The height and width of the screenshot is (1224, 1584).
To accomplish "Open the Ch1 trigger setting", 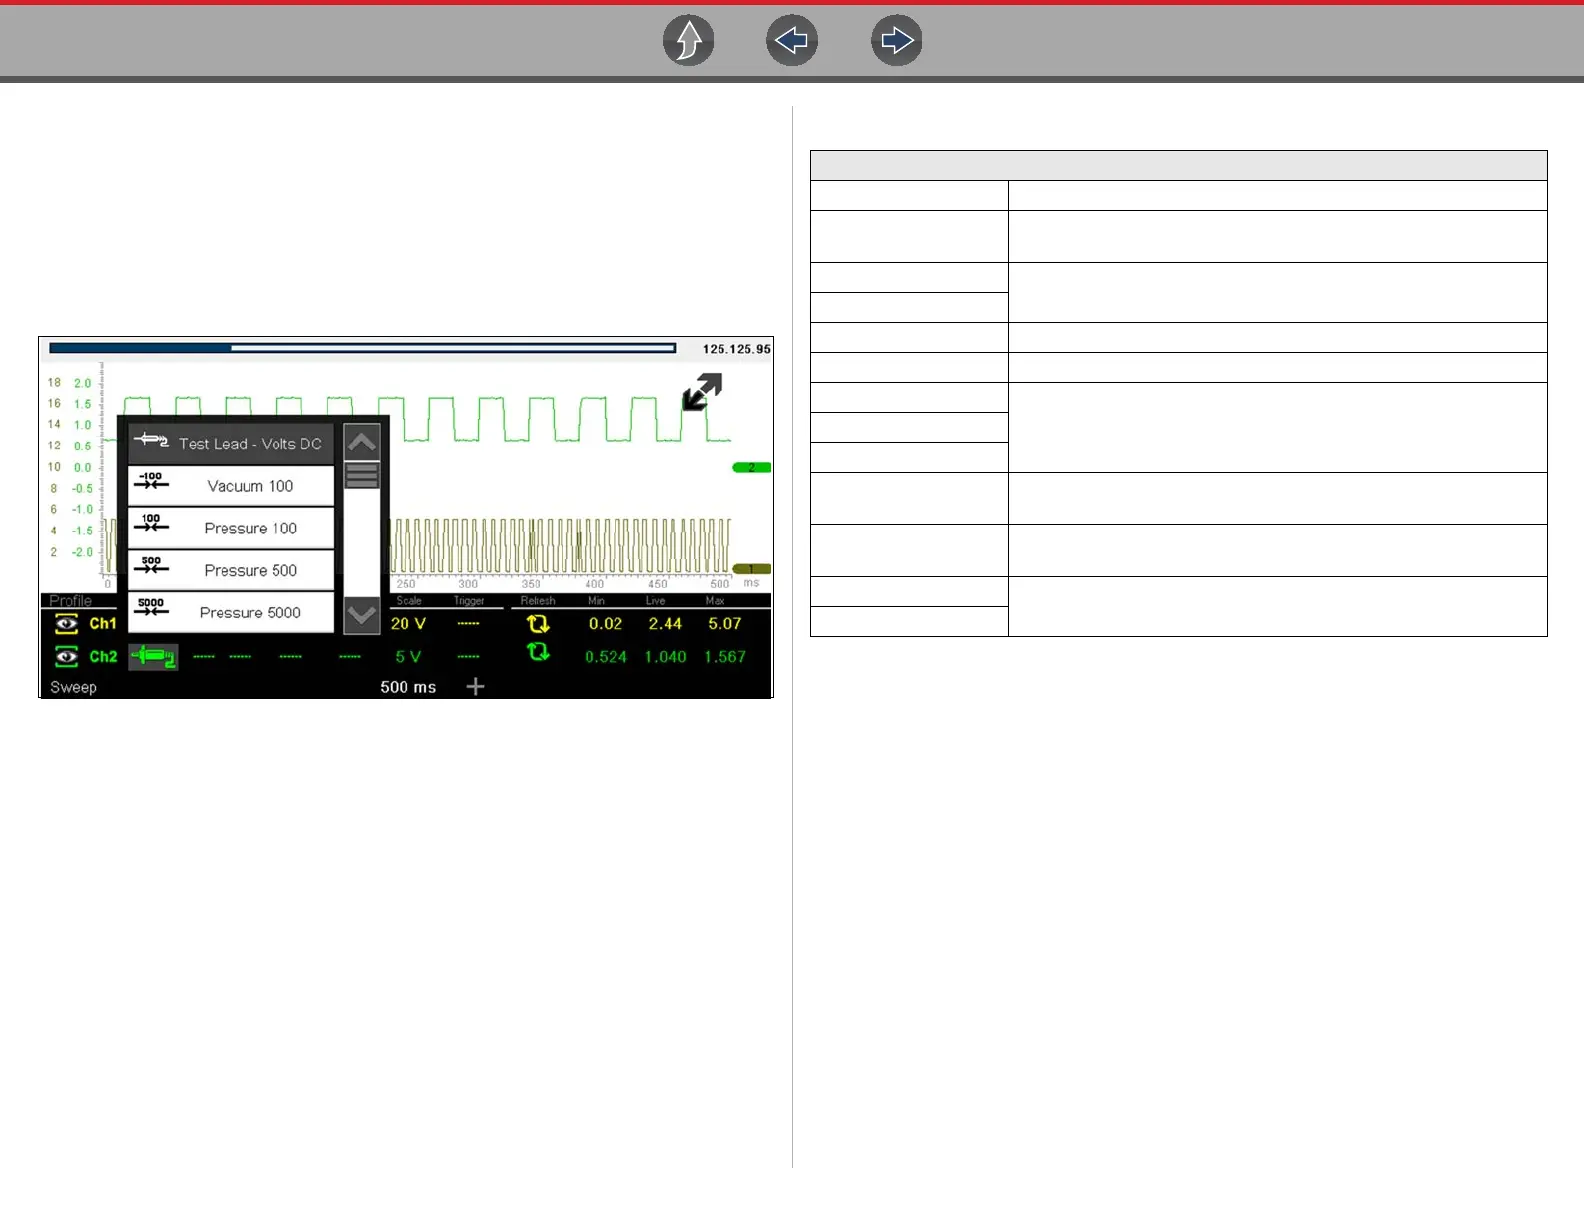I will (468, 624).
